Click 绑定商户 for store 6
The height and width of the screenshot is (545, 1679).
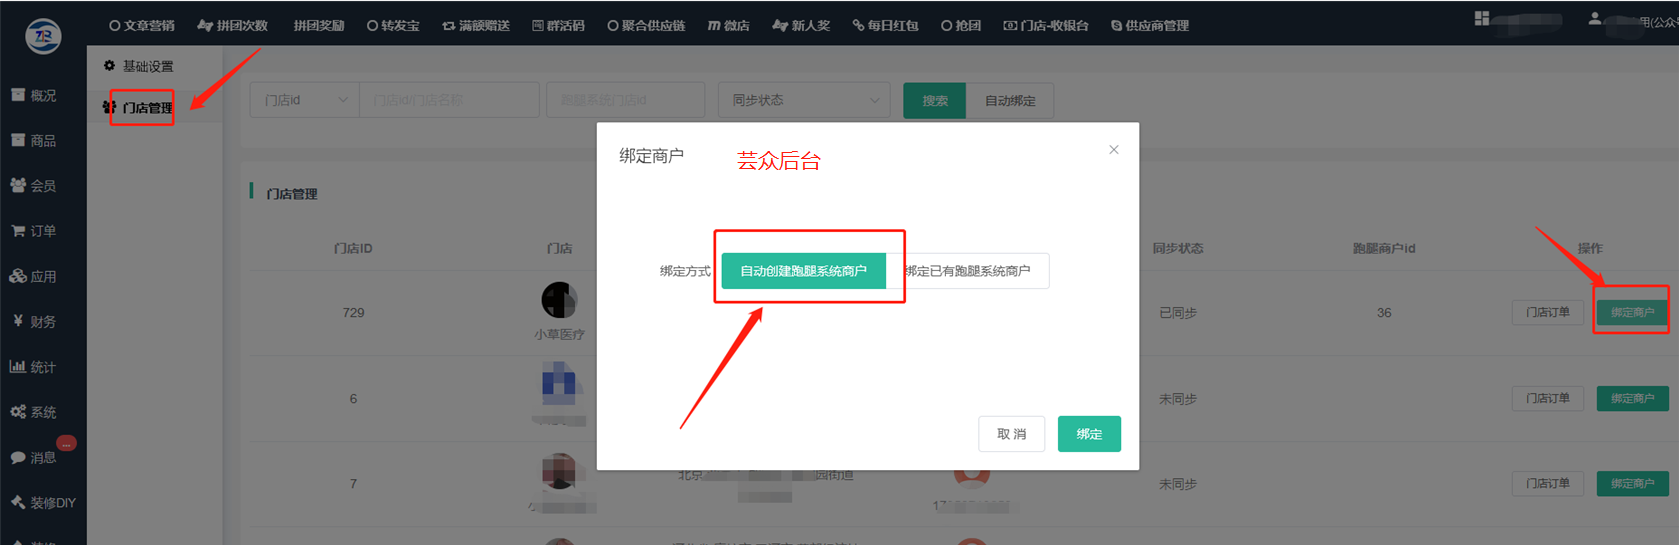(1632, 398)
